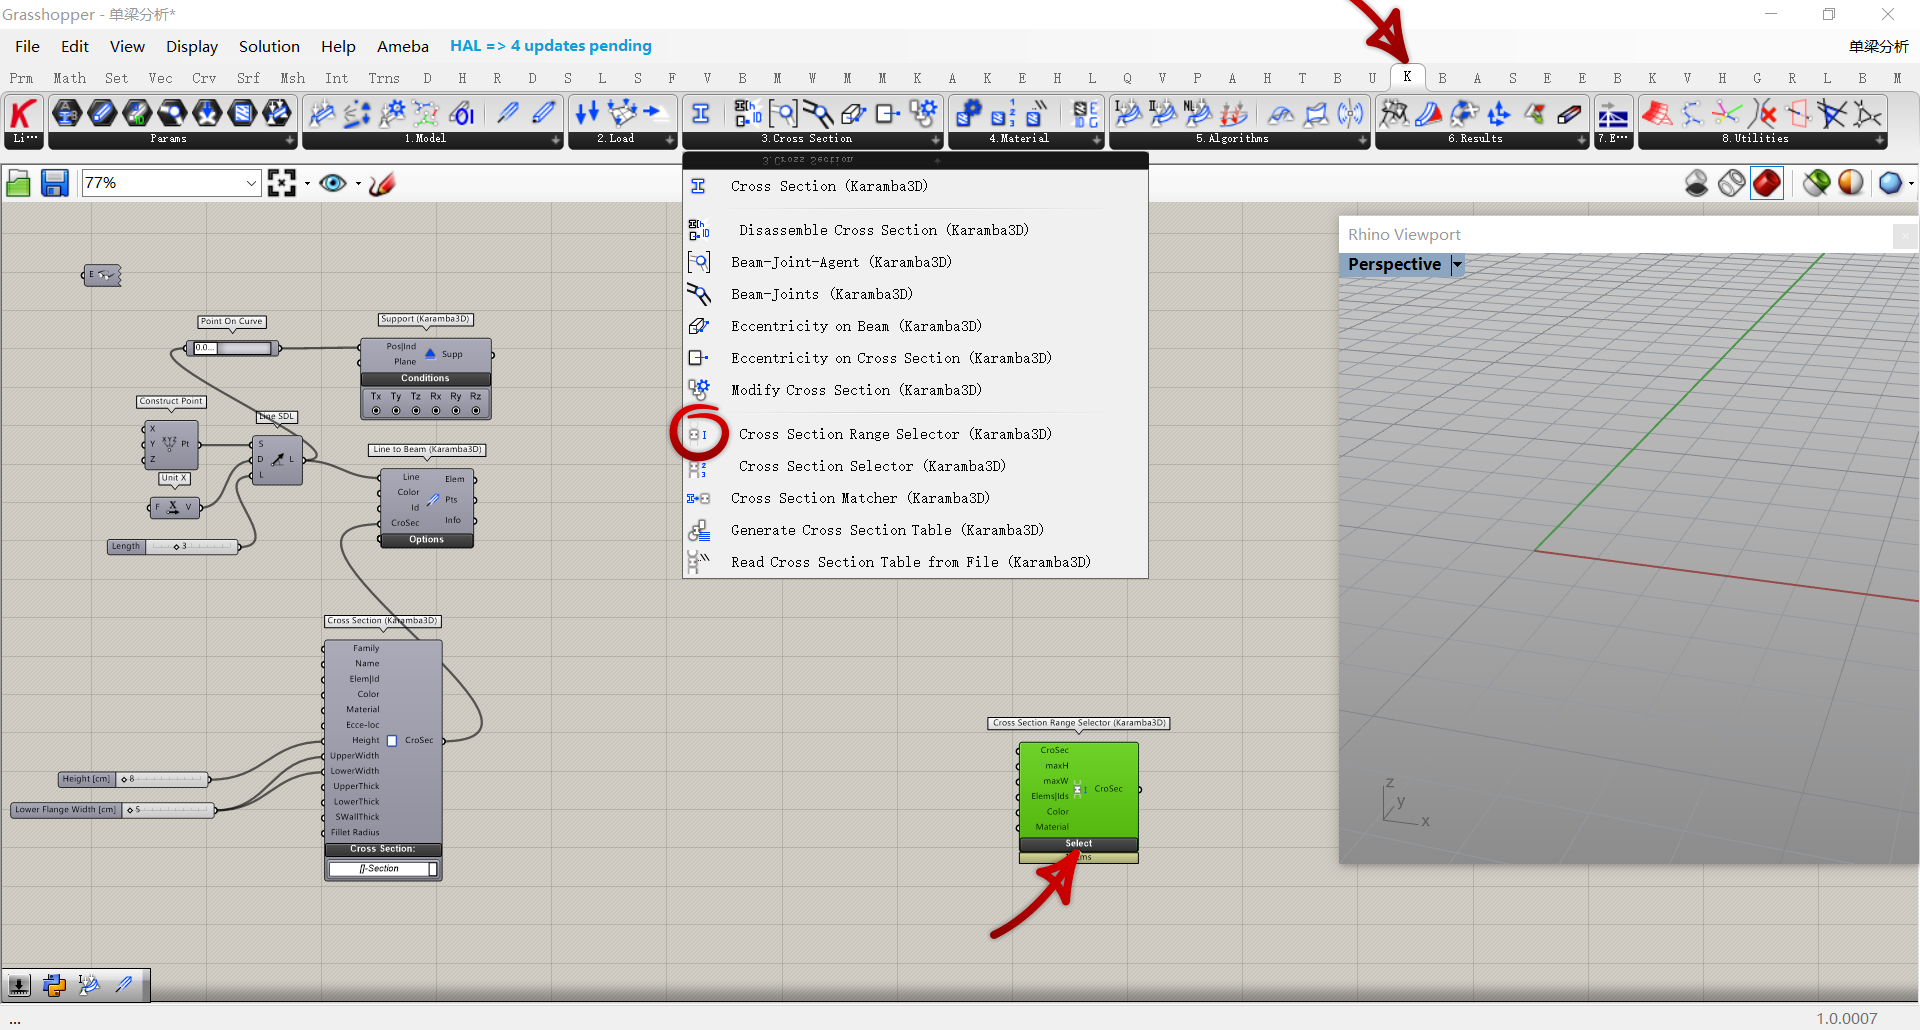Toggle the preview eye icon
Viewport: 1920px width, 1030px height.
click(333, 183)
